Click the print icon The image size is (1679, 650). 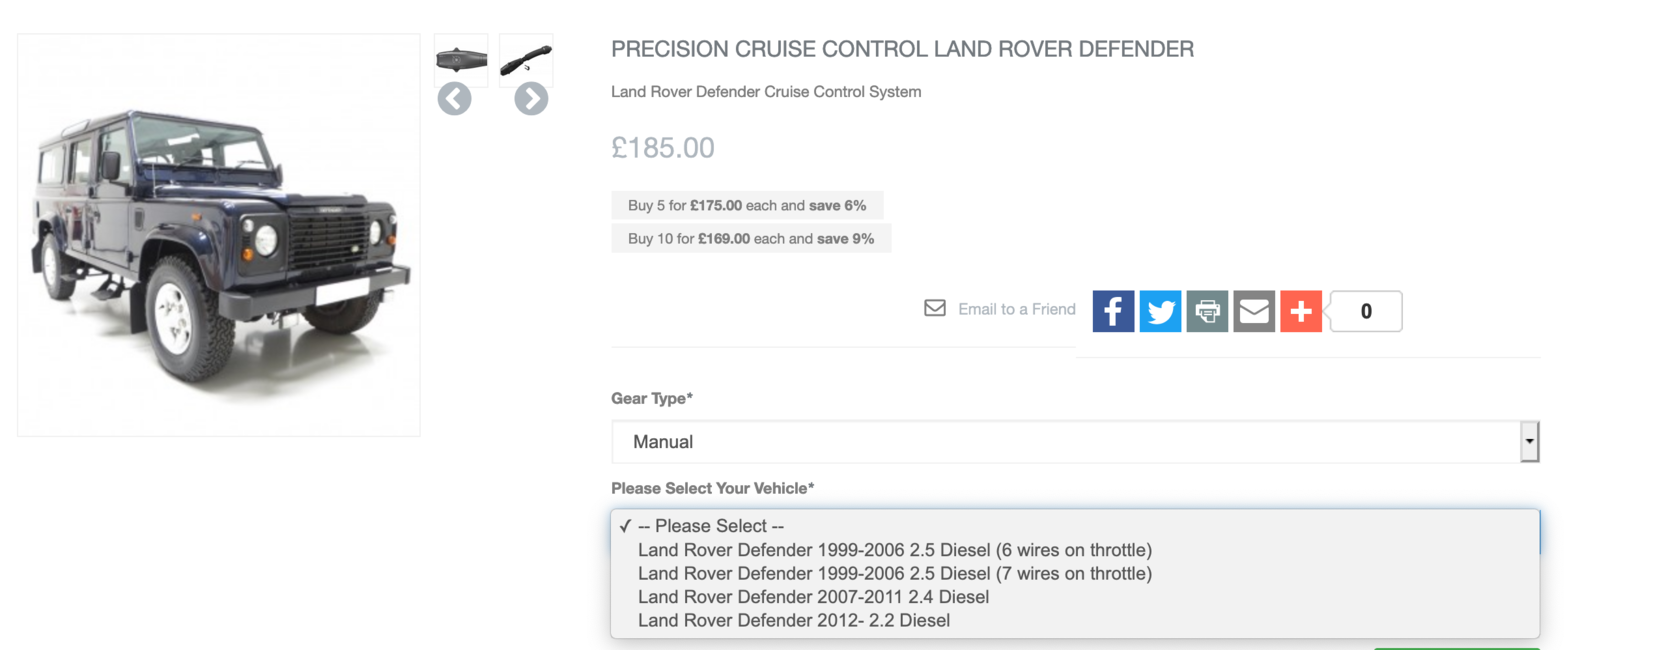[x=1207, y=311]
